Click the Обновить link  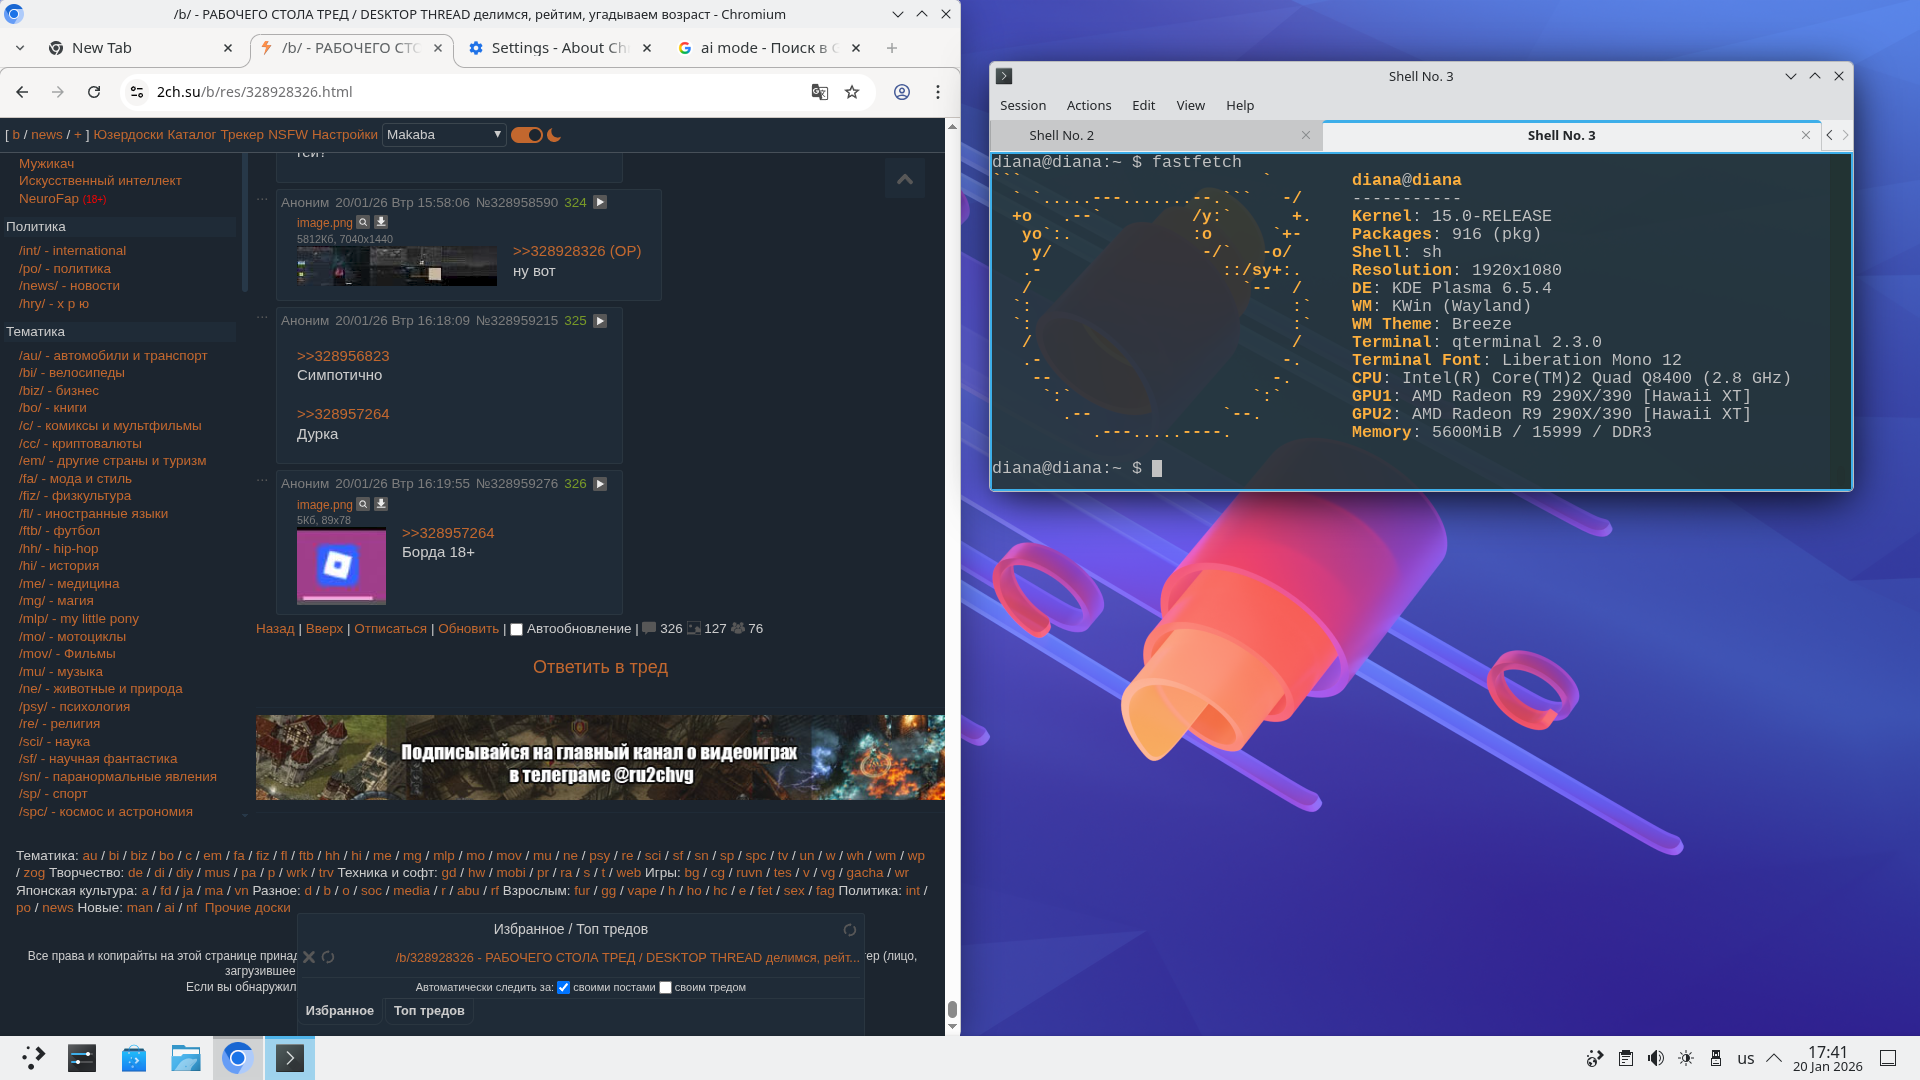468,629
